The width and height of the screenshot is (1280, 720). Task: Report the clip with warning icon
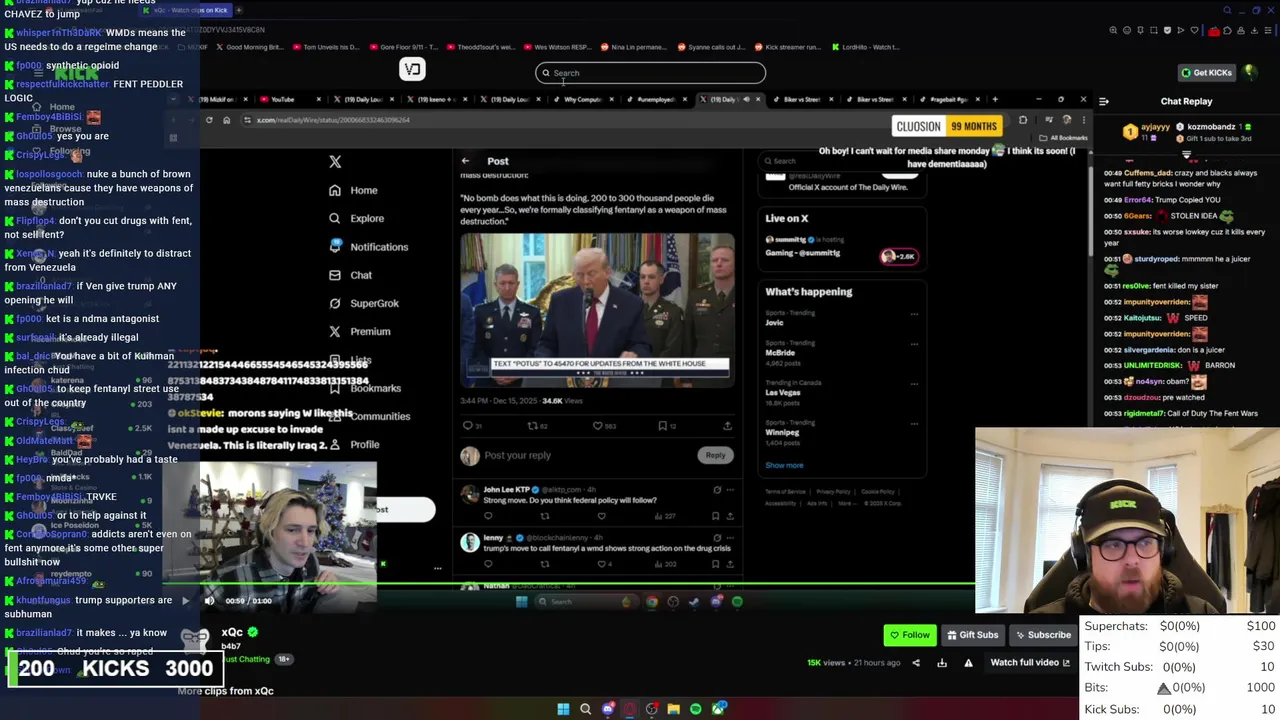point(968,662)
